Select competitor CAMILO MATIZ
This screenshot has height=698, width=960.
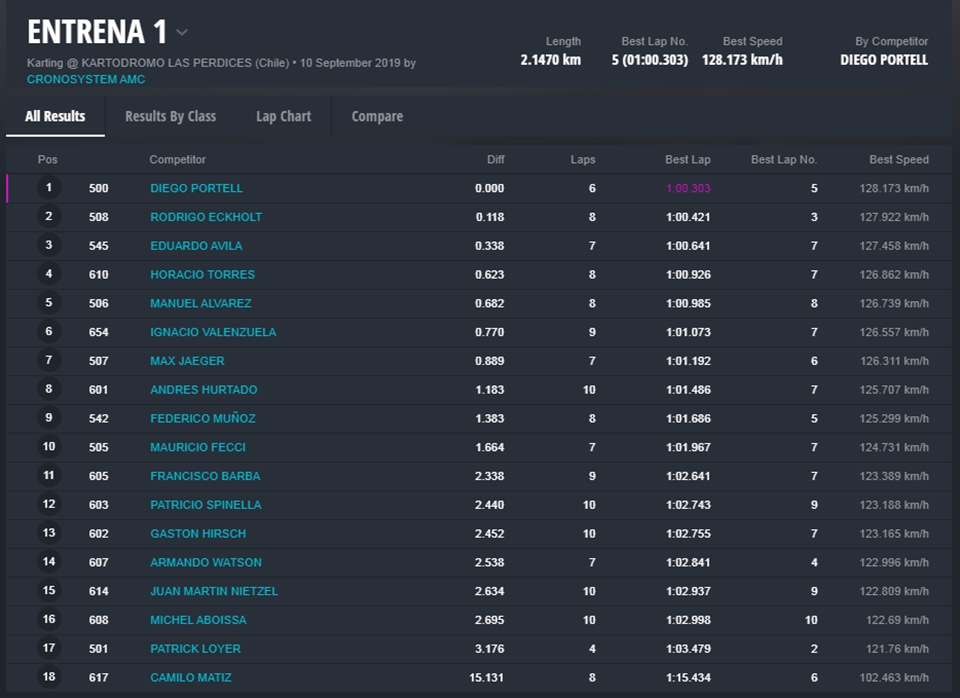[x=191, y=678]
